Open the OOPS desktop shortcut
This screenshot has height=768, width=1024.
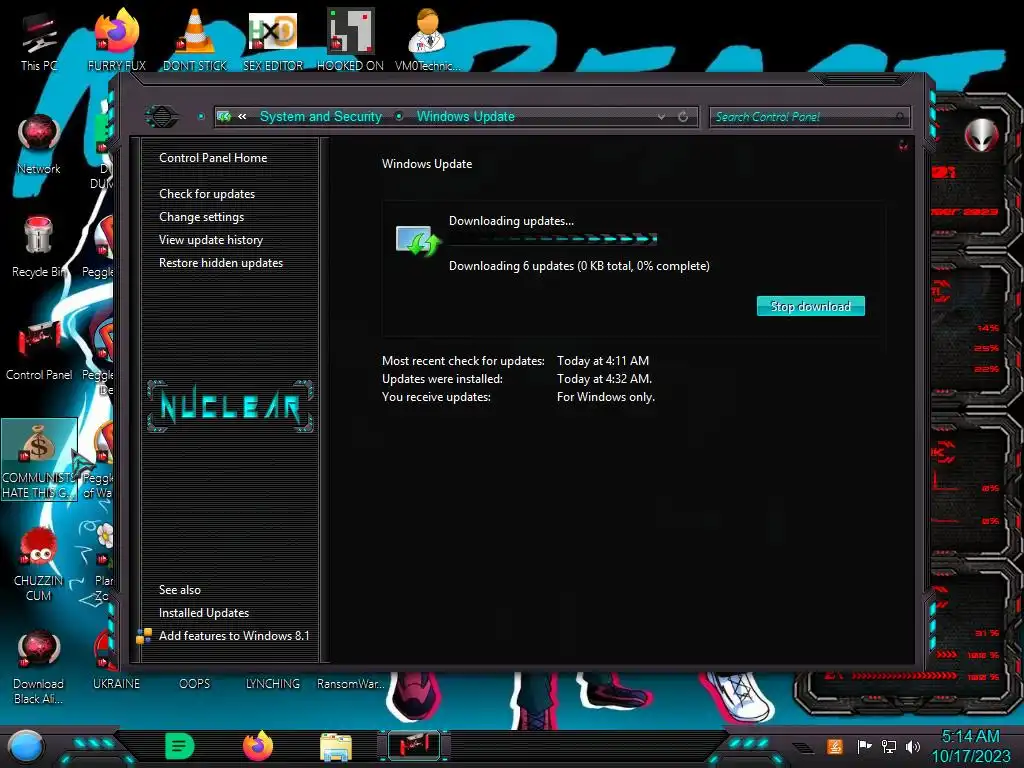[x=195, y=684]
